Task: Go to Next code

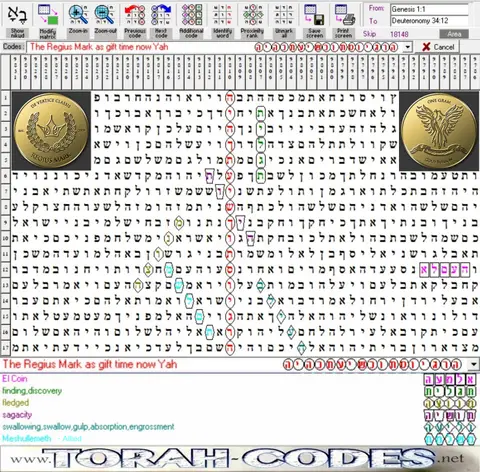Action: [x=161, y=15]
